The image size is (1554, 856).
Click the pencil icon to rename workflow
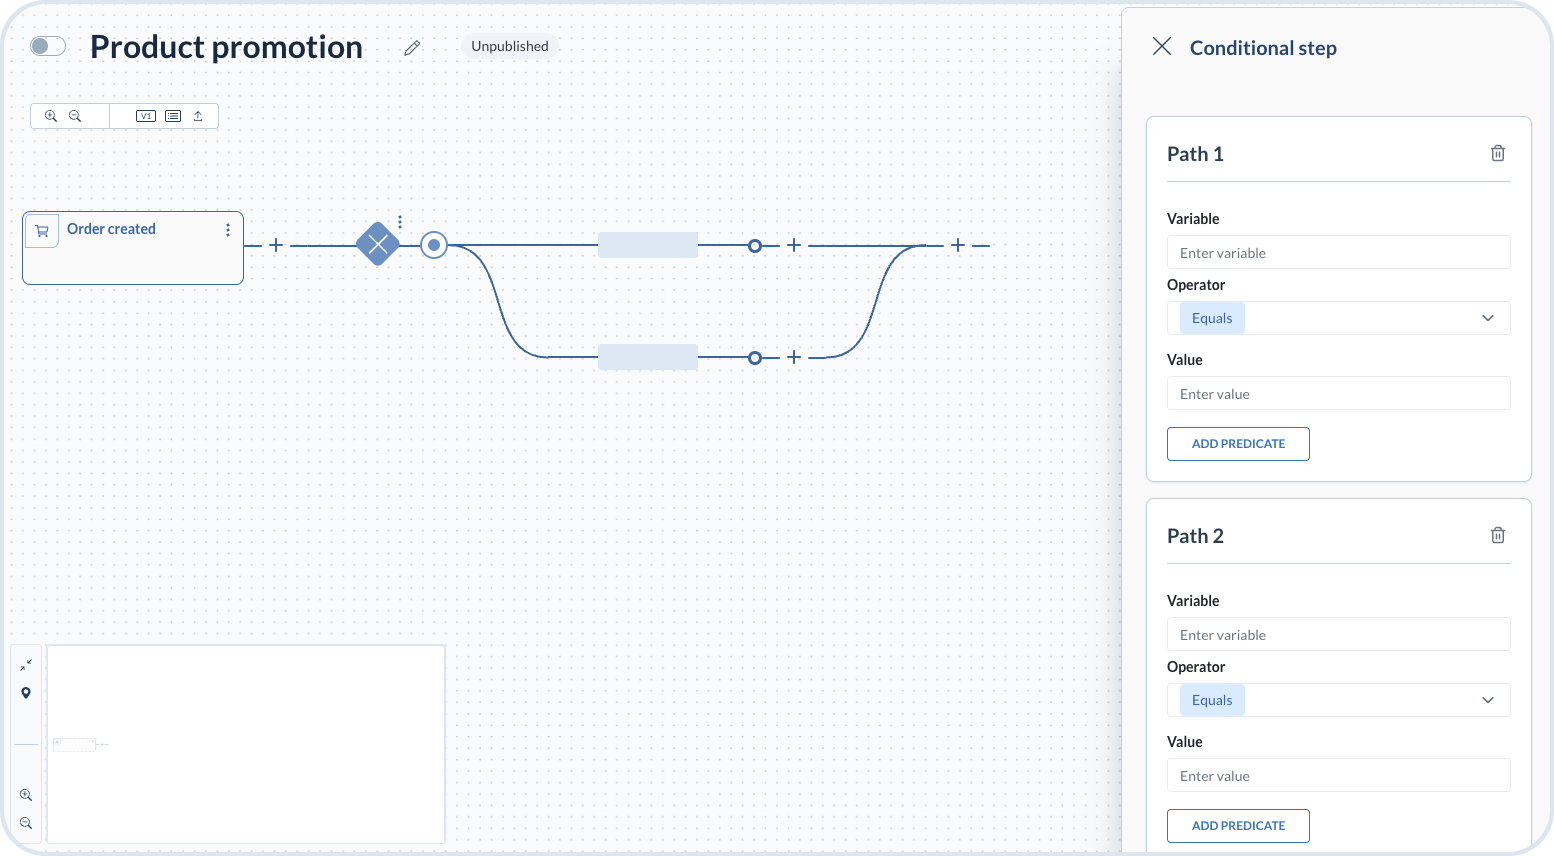[x=412, y=48]
